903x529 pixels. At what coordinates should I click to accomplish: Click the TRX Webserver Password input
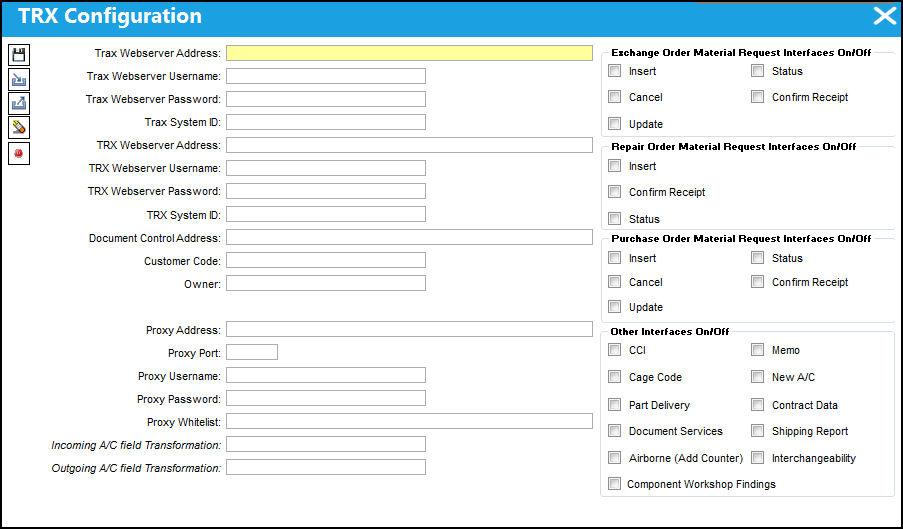pos(326,191)
